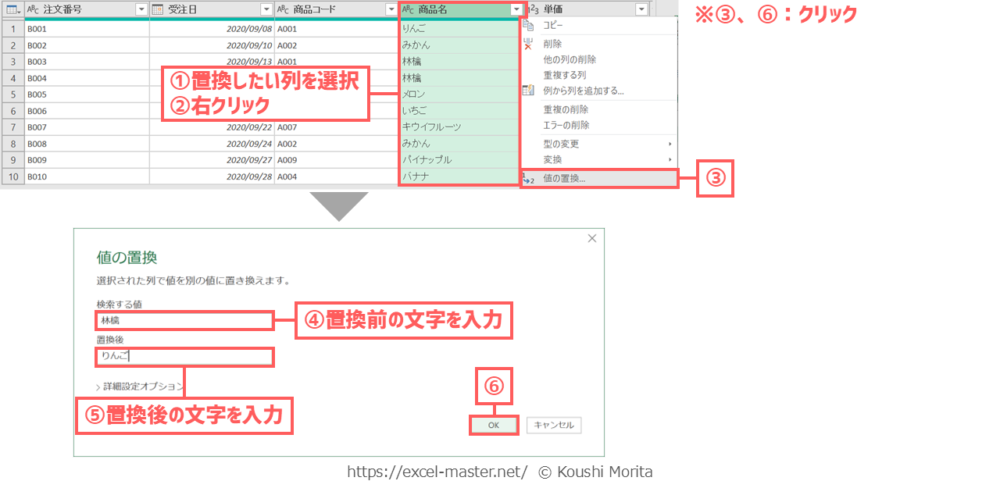Choose 重複の削除 from the context menu

coord(565,109)
